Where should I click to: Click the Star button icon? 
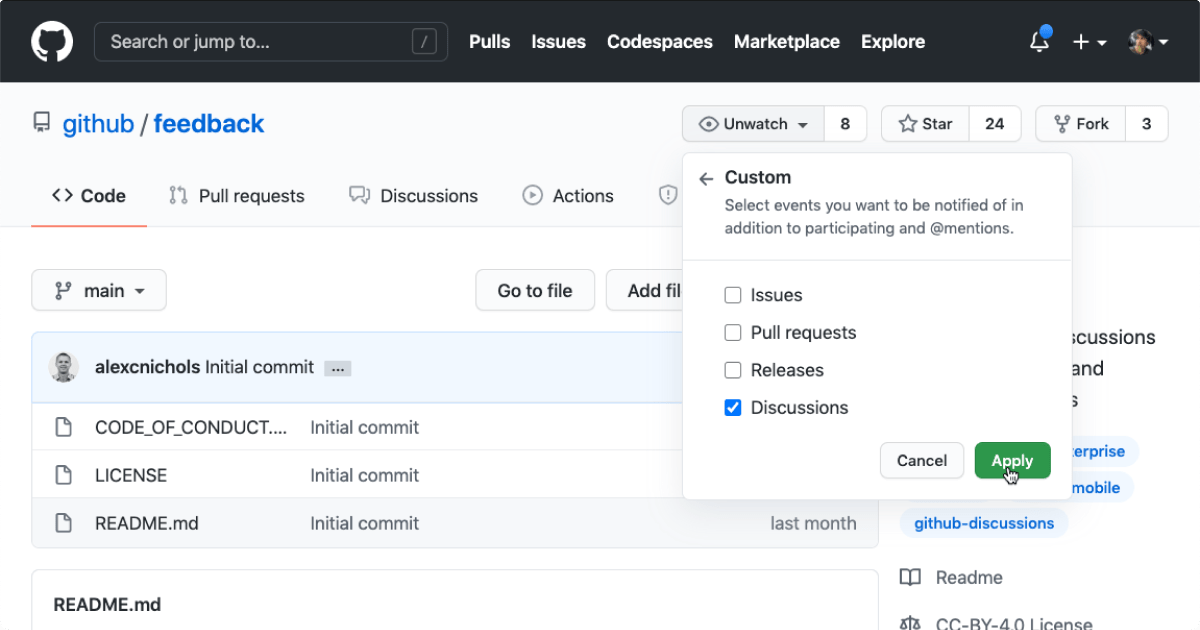coord(908,124)
